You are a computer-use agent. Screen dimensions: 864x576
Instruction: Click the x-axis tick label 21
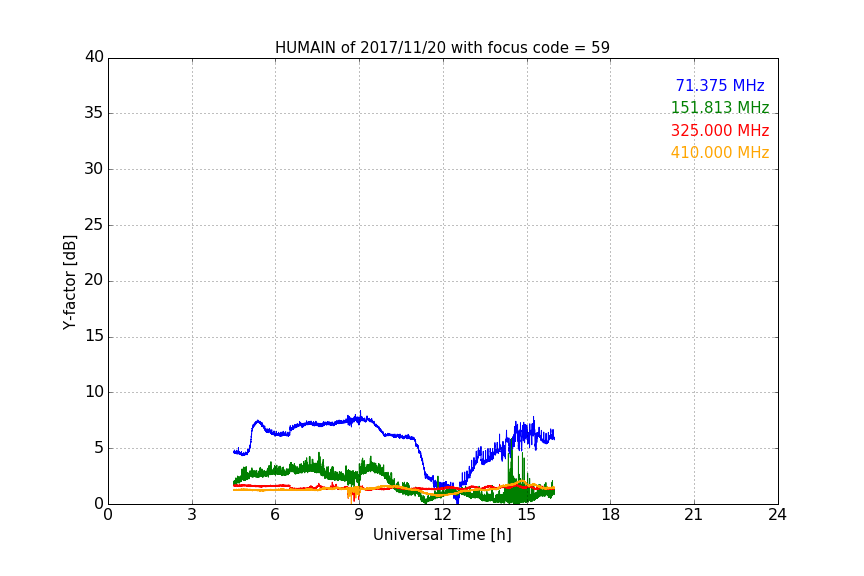(x=694, y=515)
